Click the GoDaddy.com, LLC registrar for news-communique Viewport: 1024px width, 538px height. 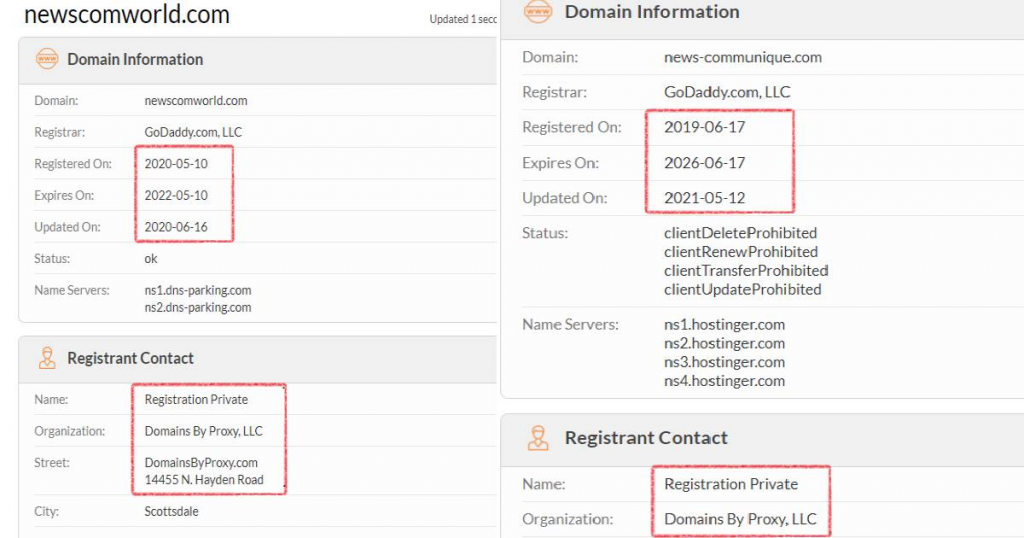(x=727, y=92)
